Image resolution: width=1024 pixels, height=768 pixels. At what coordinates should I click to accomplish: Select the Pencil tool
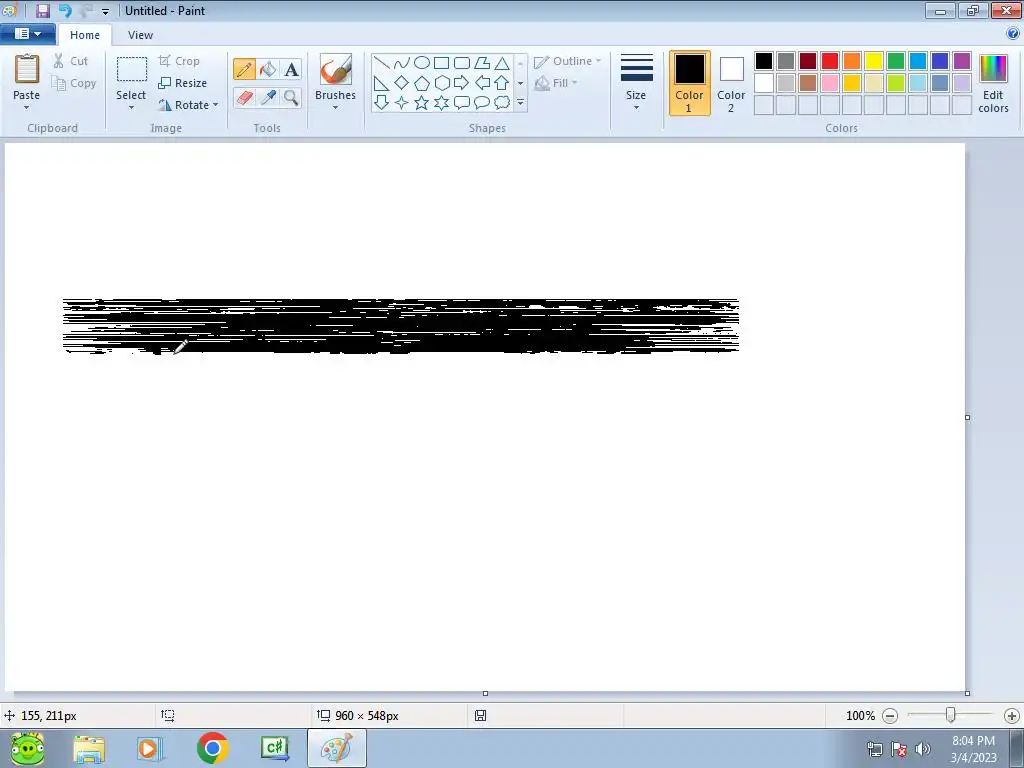(244, 69)
